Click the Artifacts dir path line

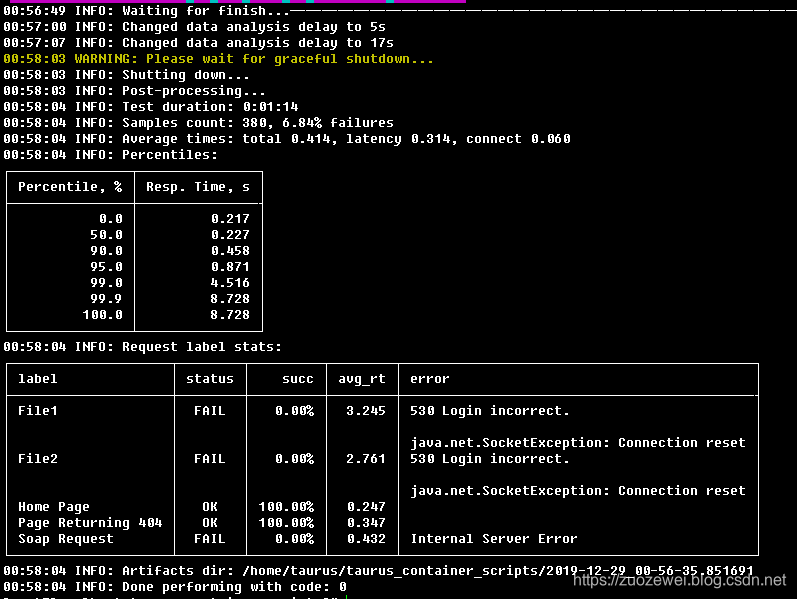tap(378, 571)
